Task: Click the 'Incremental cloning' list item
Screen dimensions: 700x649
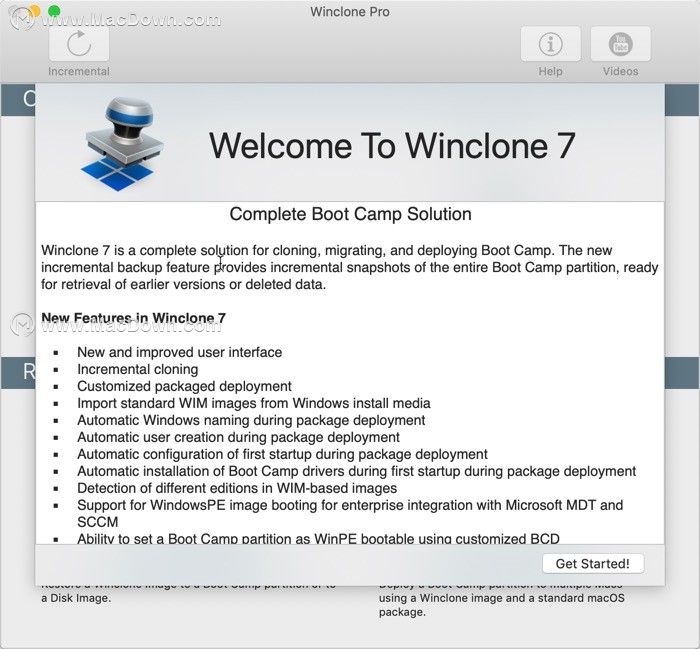Action: pos(138,369)
